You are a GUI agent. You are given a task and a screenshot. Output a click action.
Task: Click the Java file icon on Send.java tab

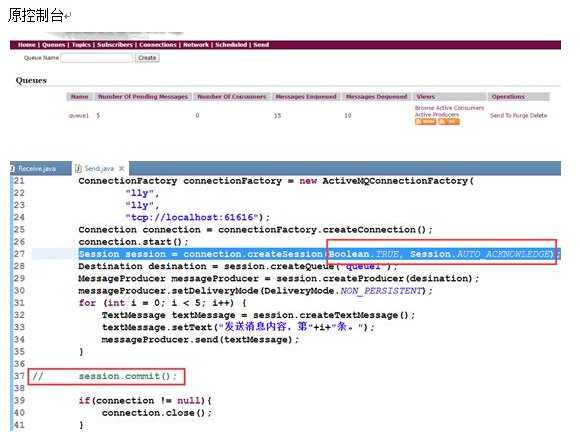(78, 168)
